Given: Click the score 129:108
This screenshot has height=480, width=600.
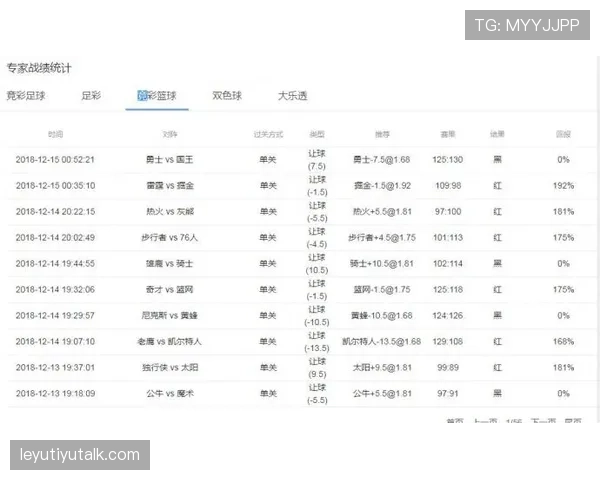Looking at the screenshot, I should 448,341.
